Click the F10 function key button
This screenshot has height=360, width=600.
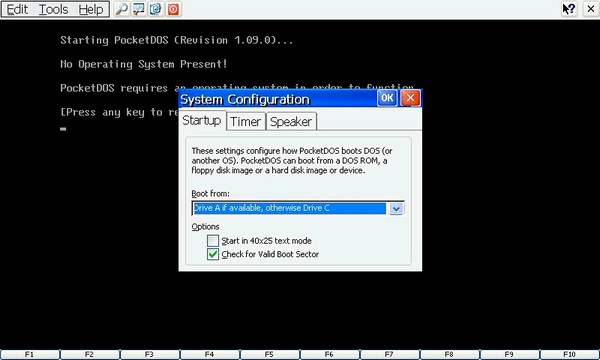click(570, 354)
